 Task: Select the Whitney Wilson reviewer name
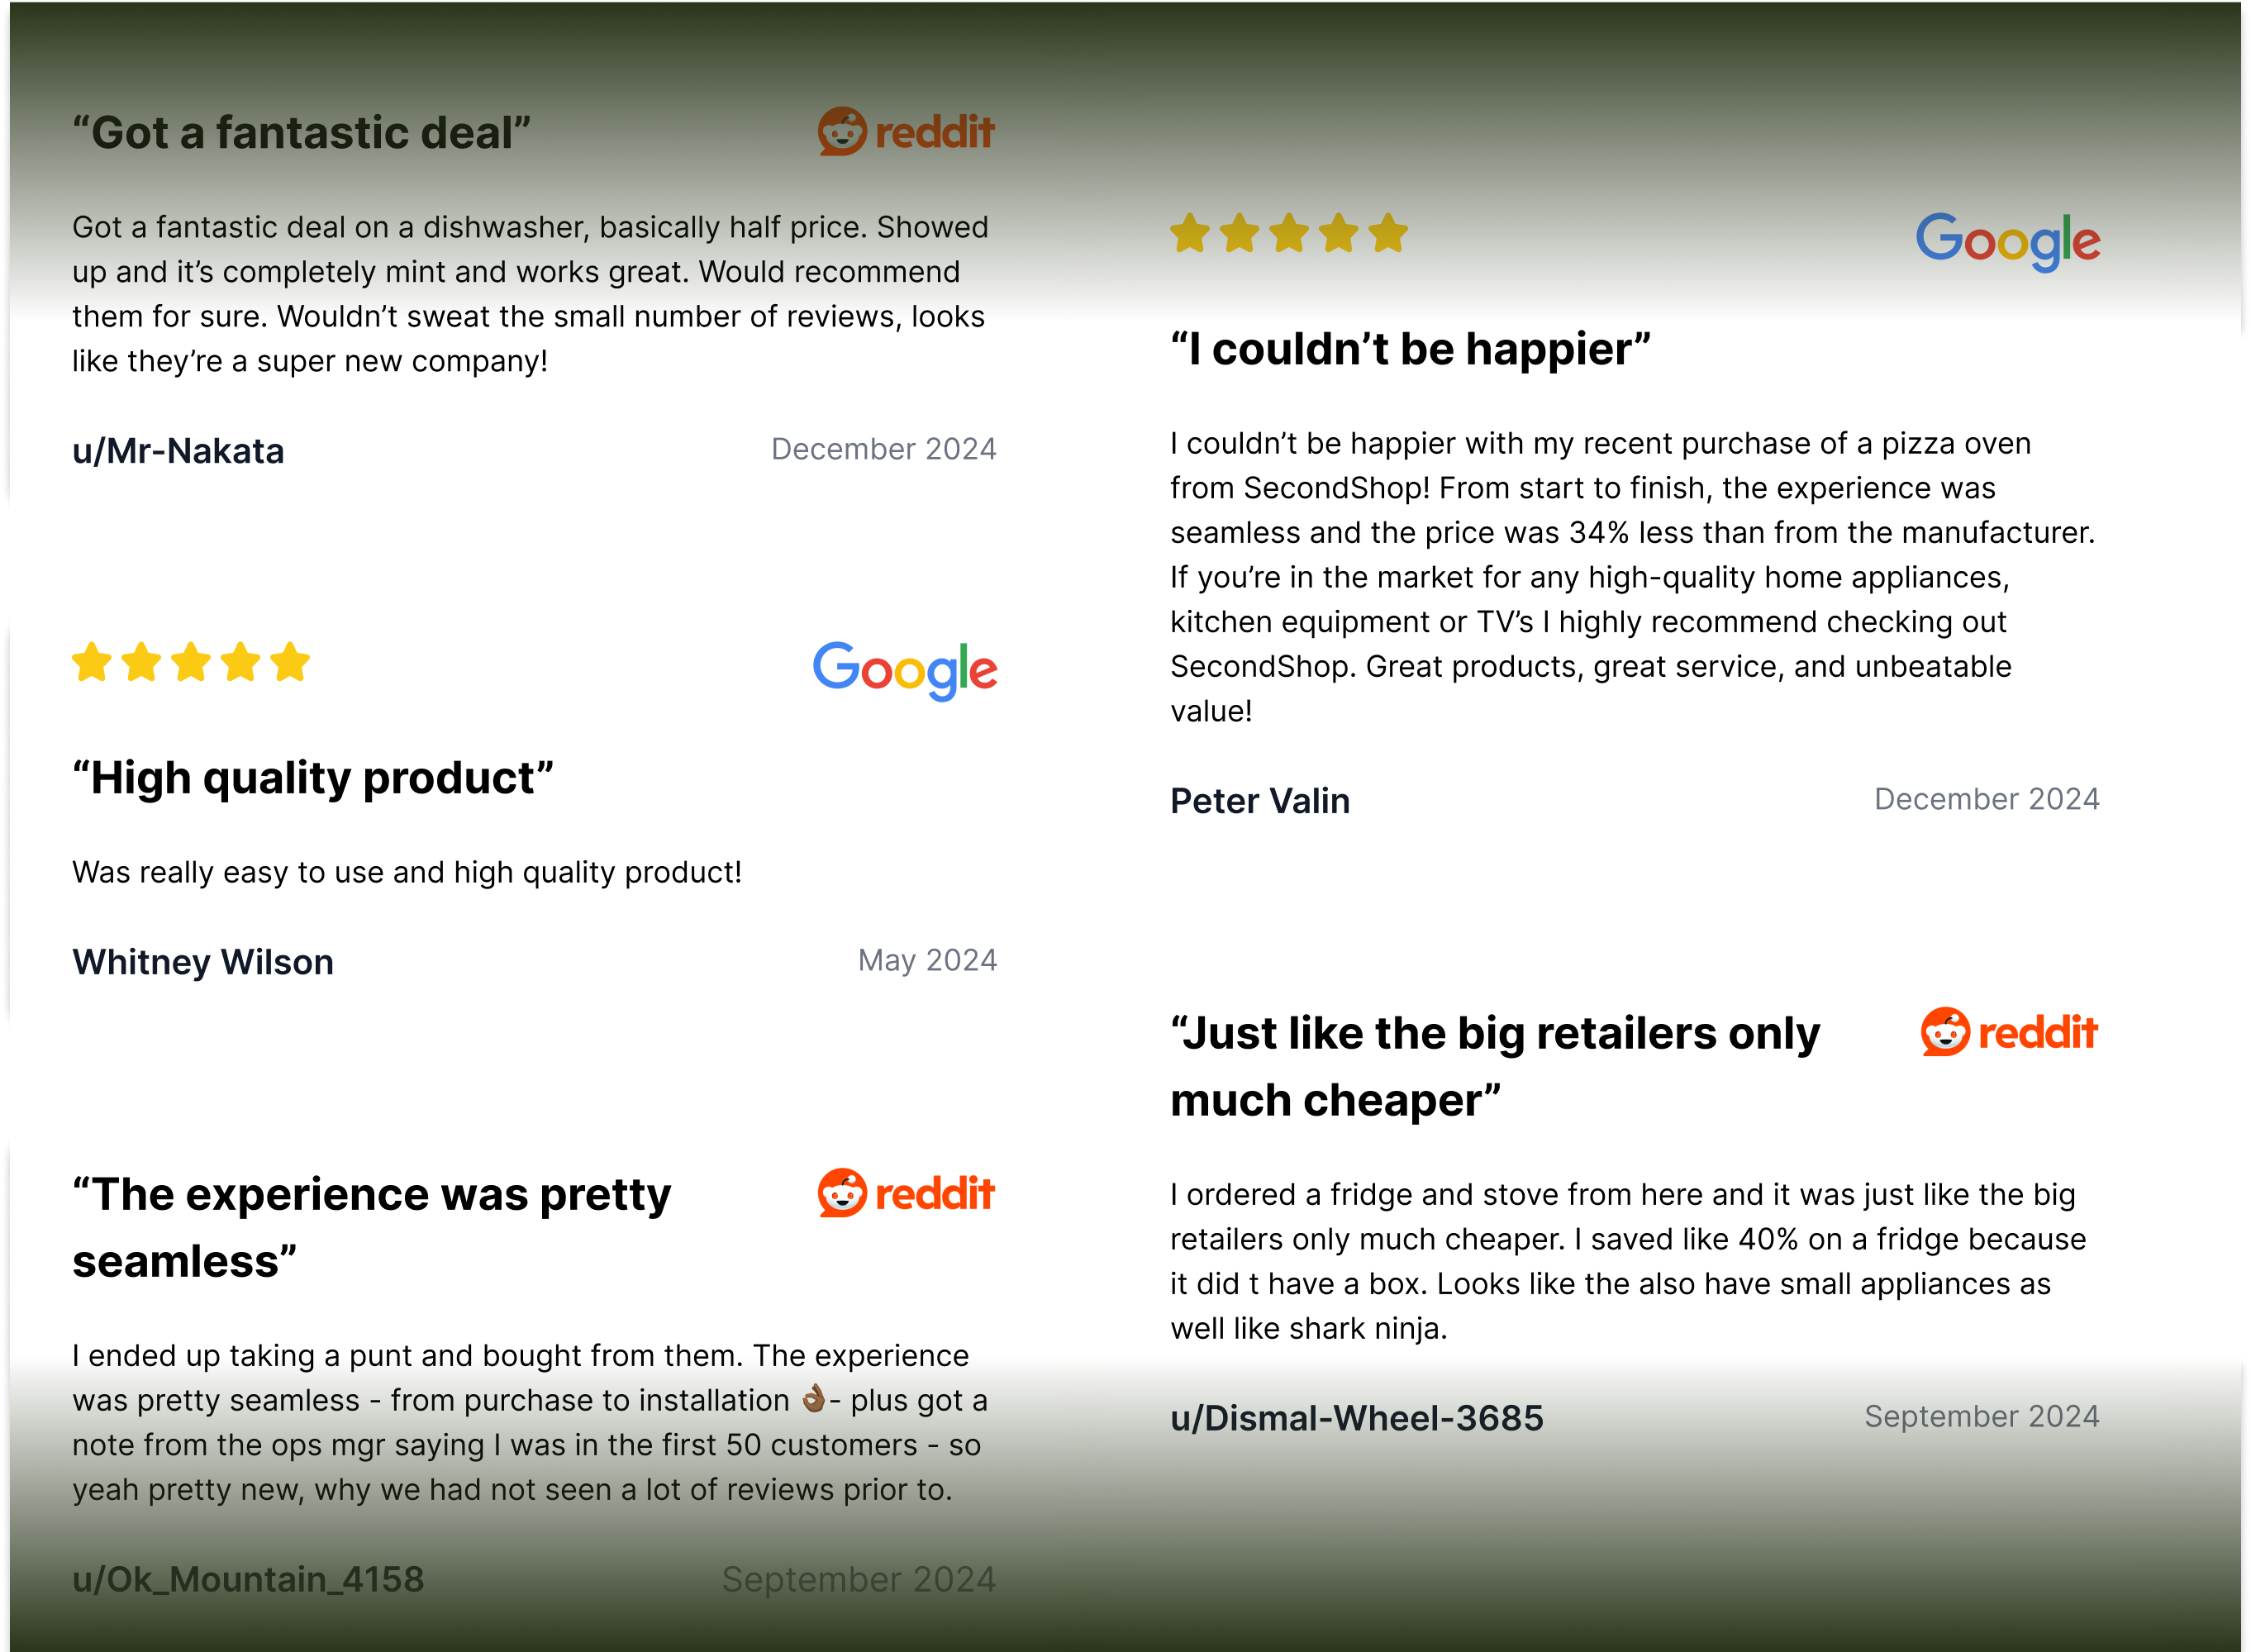(x=203, y=962)
